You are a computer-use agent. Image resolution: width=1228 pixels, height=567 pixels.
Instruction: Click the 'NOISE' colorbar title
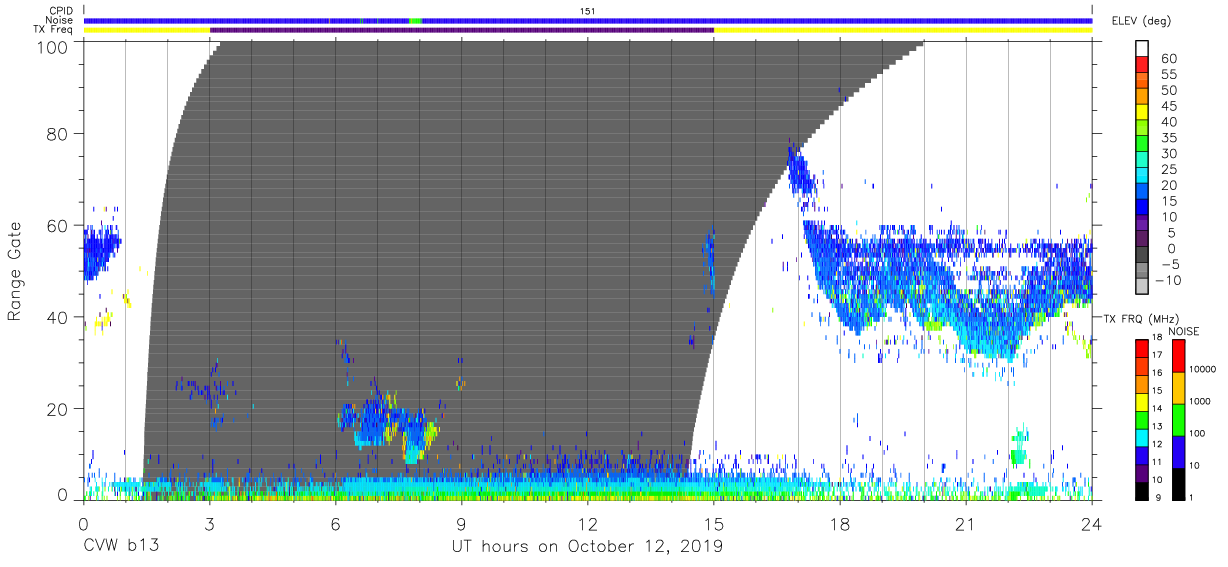(1183, 331)
